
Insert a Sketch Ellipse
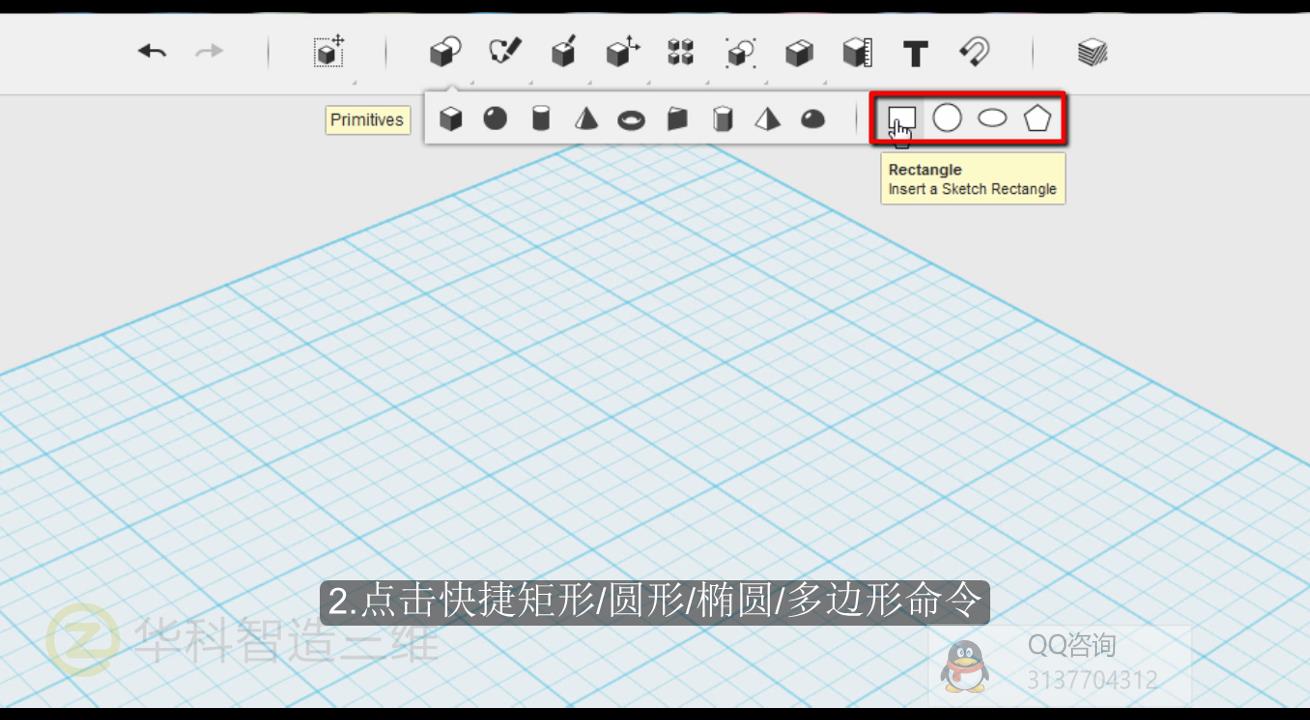click(x=992, y=118)
